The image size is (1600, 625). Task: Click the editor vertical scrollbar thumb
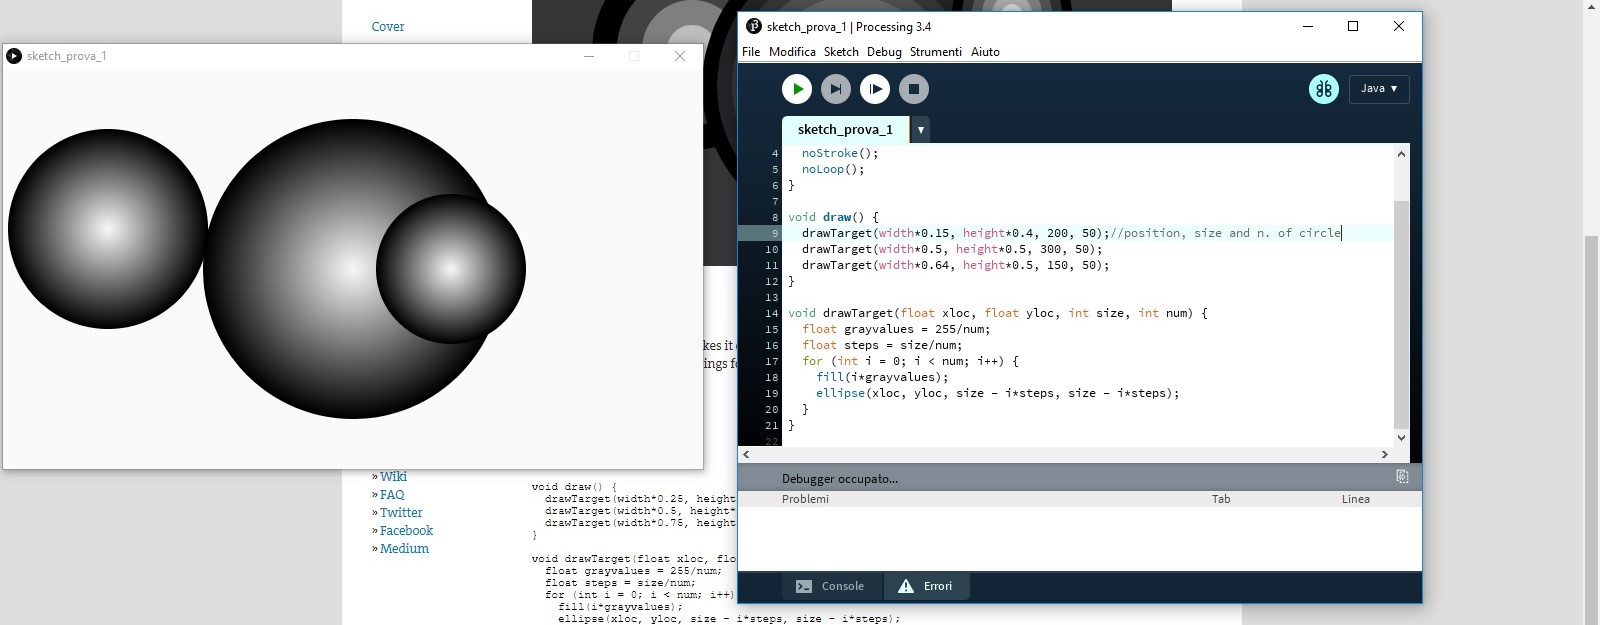pyautogui.click(x=1401, y=314)
